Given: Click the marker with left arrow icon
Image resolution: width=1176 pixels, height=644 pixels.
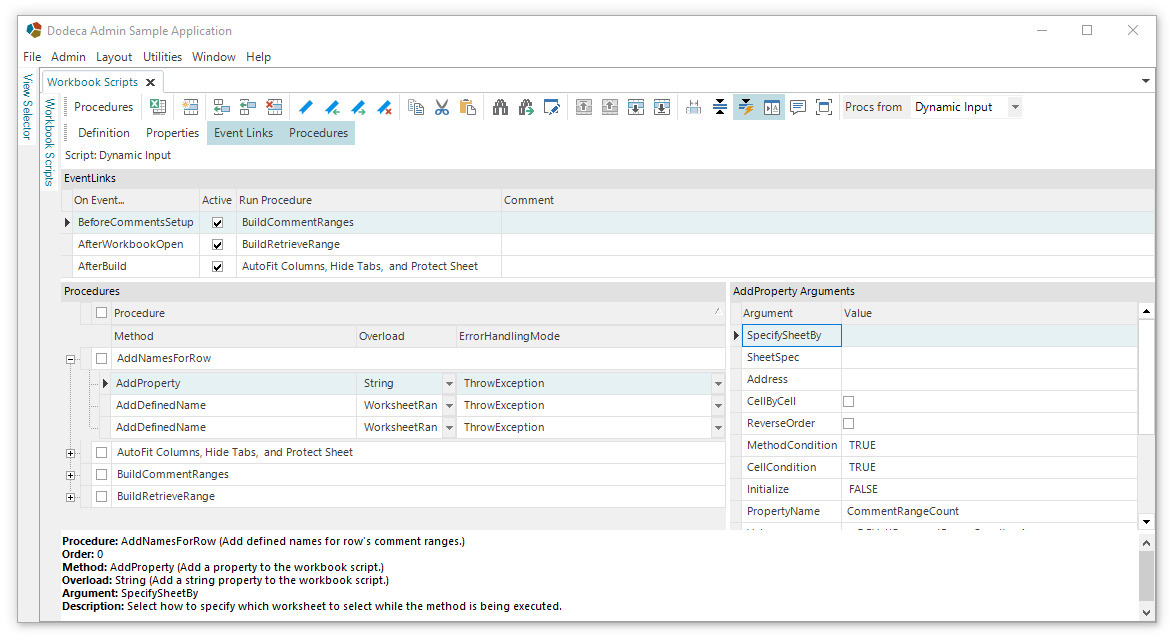Looking at the screenshot, I should [x=332, y=107].
